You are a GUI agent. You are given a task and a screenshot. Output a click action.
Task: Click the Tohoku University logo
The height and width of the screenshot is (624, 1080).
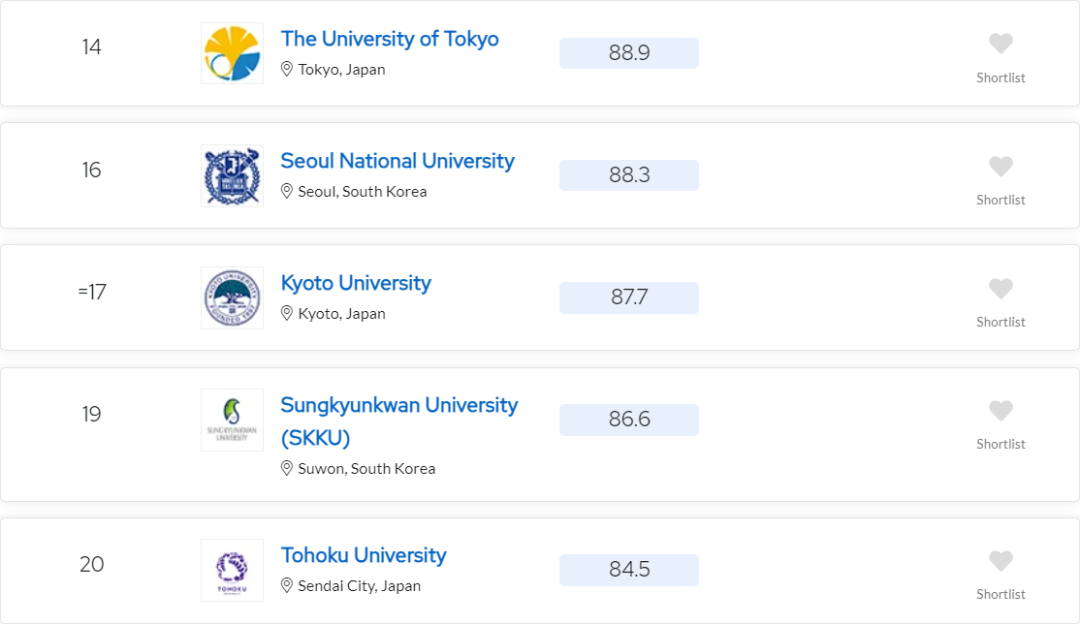(232, 570)
